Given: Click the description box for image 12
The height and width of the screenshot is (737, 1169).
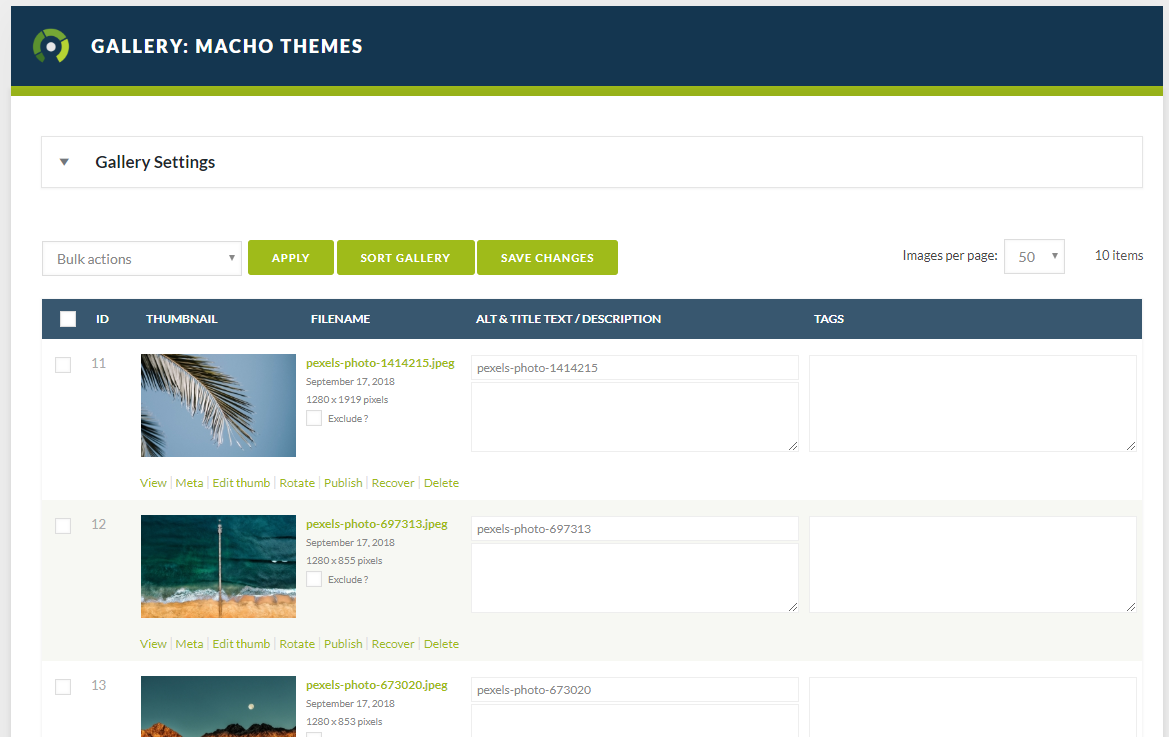Looking at the screenshot, I should point(635,578).
